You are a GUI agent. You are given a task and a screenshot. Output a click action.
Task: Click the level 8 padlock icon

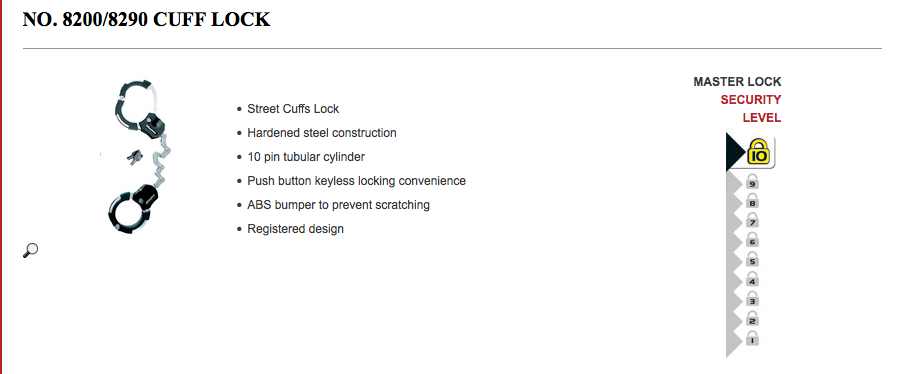coord(752,201)
